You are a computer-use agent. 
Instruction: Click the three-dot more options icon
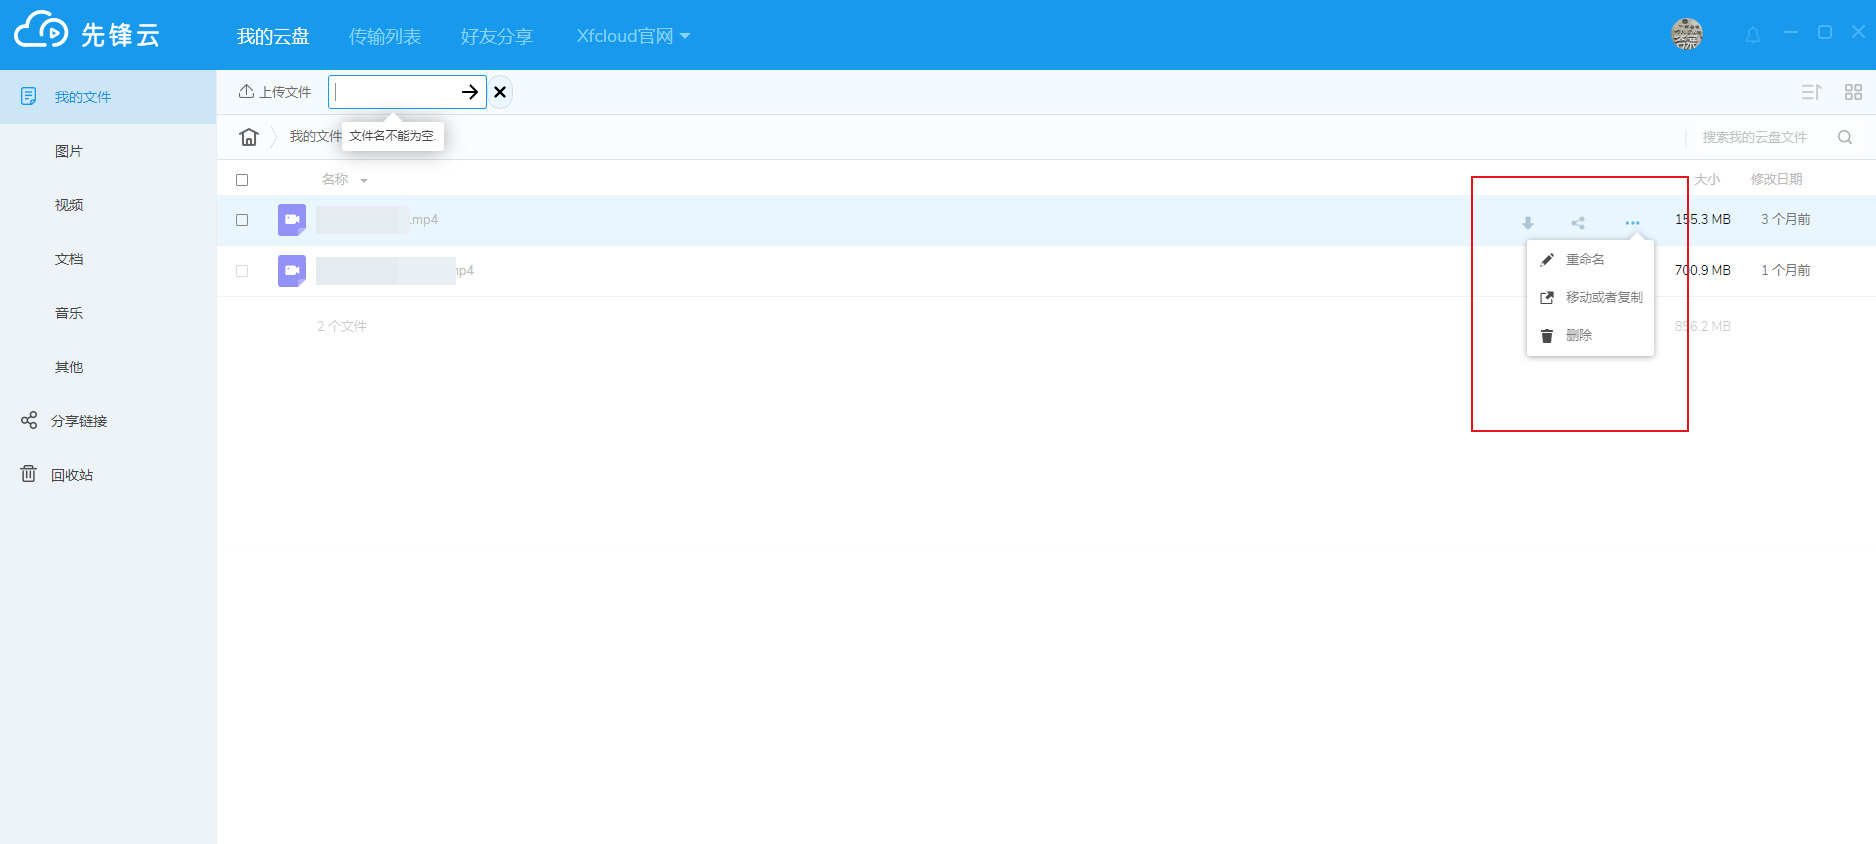(x=1632, y=223)
